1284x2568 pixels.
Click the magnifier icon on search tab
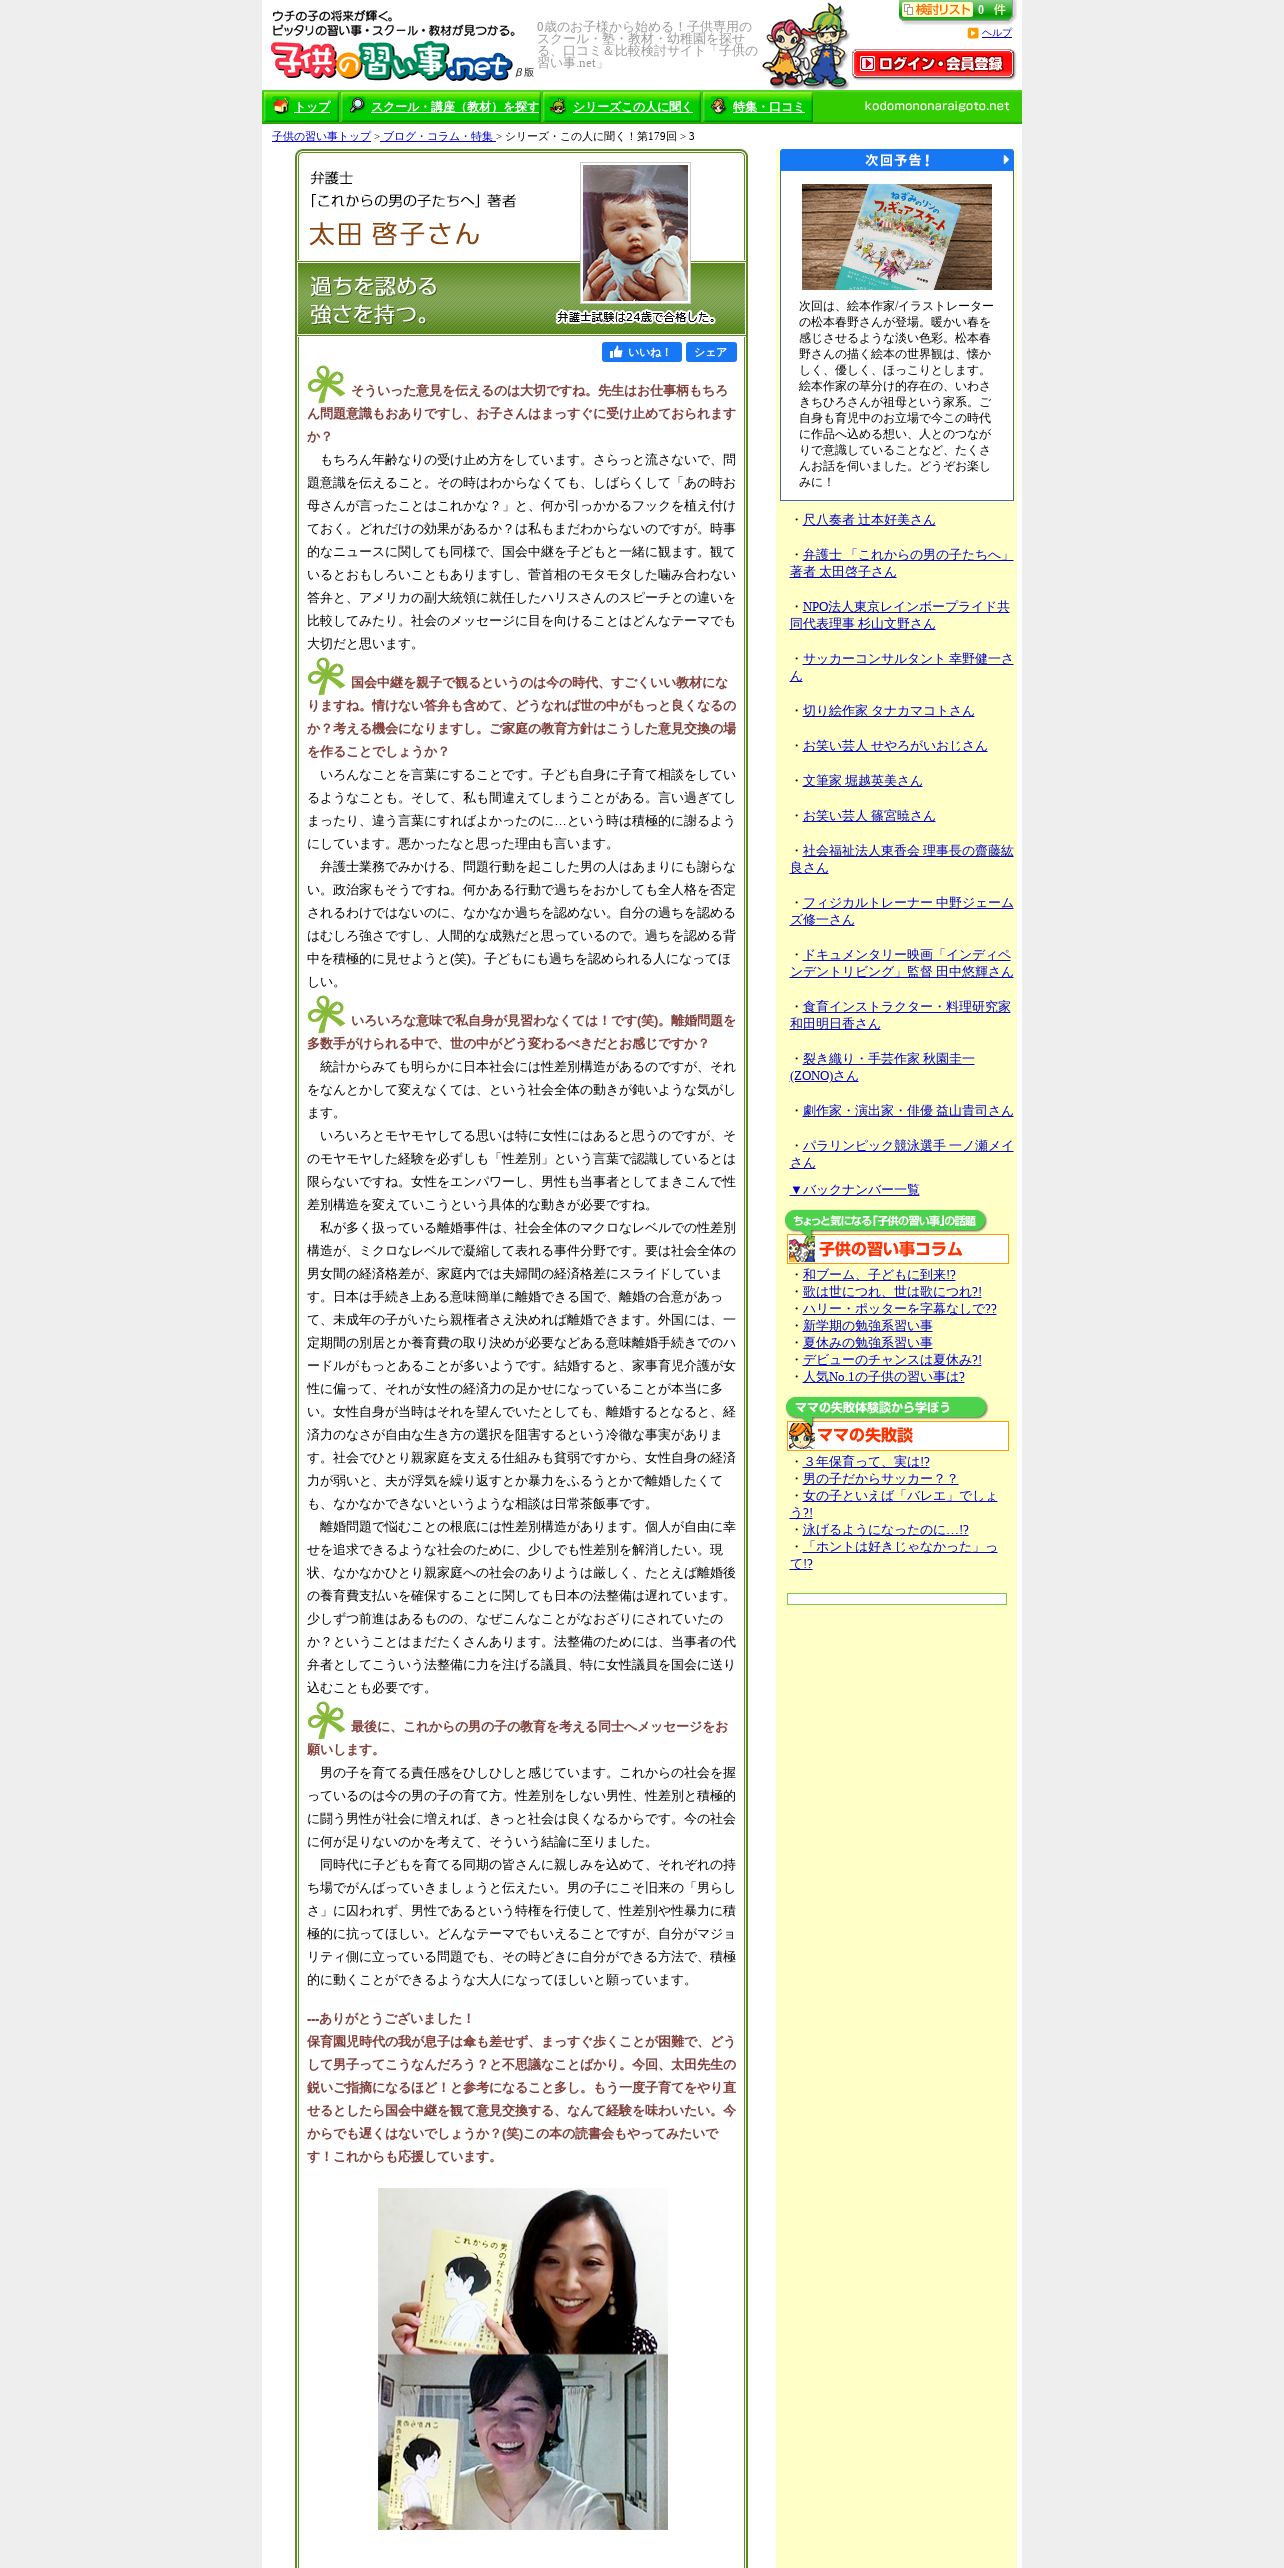(x=357, y=105)
